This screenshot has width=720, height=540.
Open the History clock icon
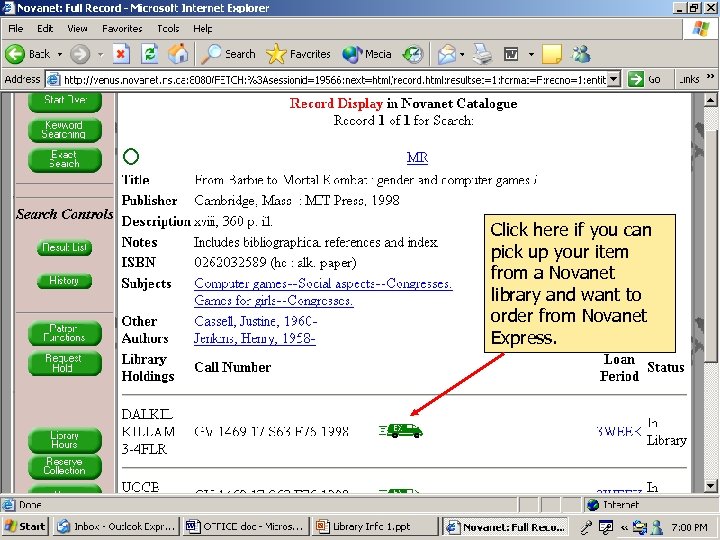tap(412, 54)
